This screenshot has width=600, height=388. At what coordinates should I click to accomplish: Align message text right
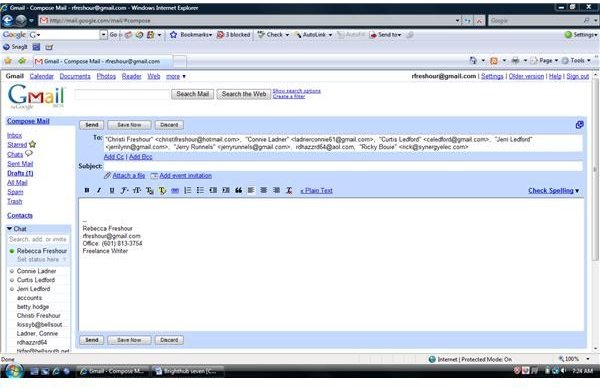tap(276, 190)
